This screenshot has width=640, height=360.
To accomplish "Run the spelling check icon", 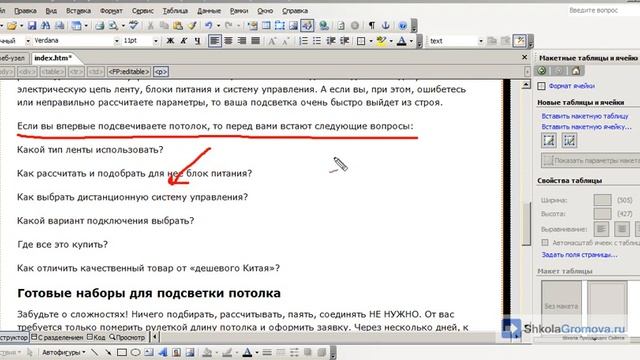I will coord(133,26).
